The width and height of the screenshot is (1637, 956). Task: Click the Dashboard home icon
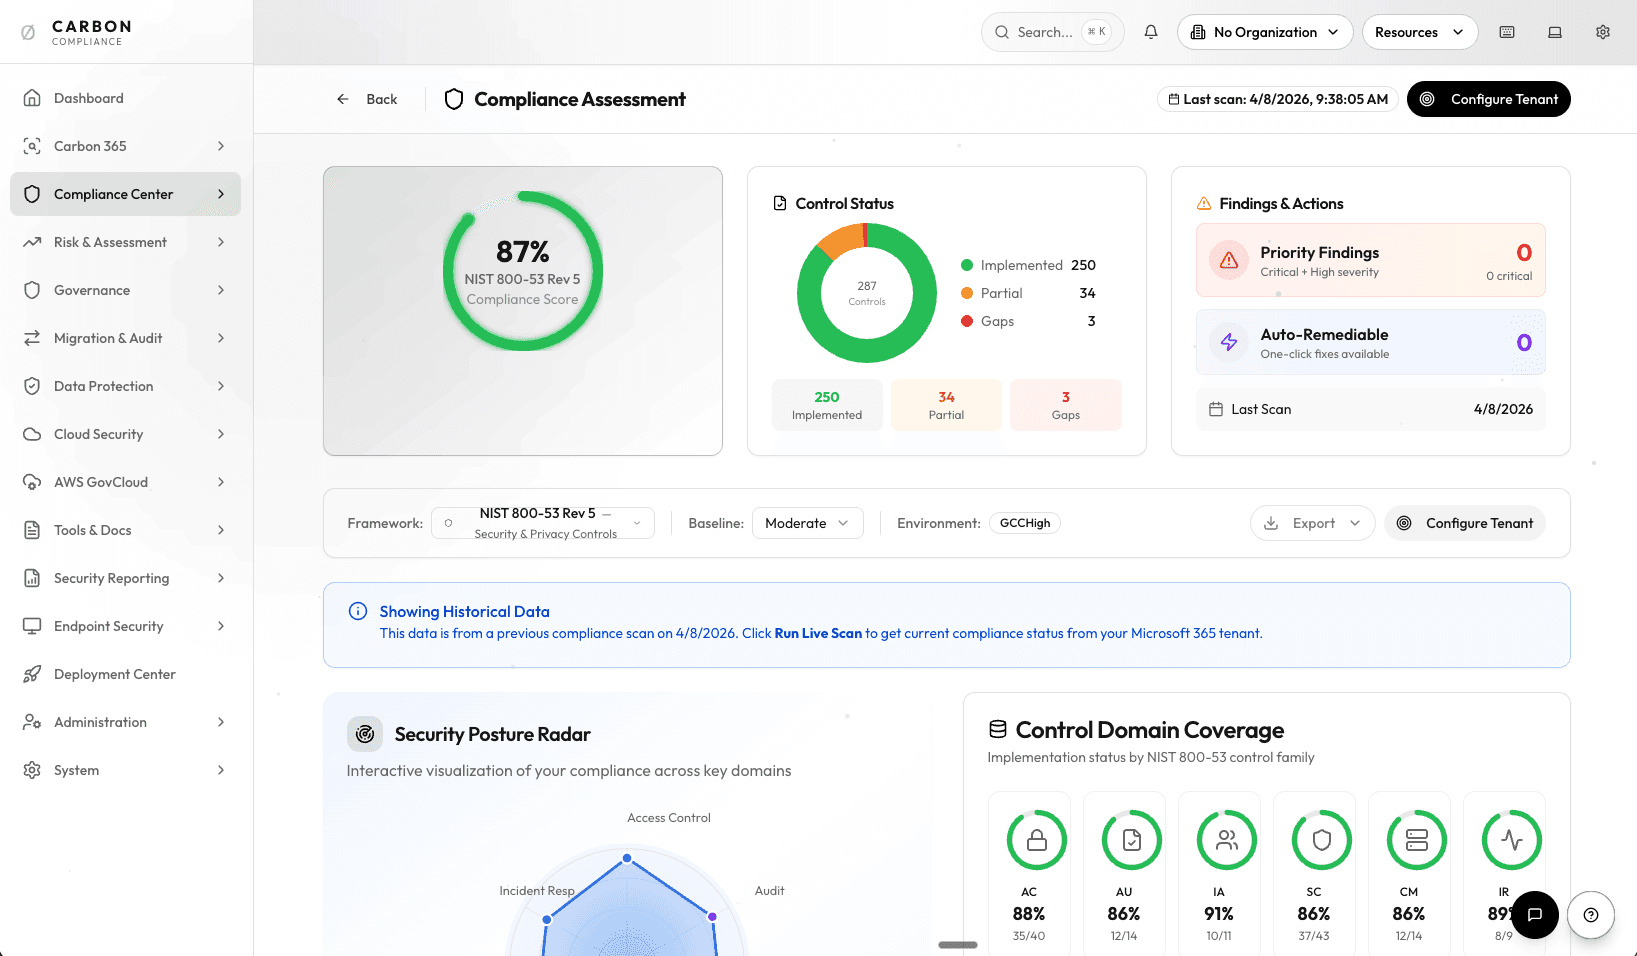[32, 98]
